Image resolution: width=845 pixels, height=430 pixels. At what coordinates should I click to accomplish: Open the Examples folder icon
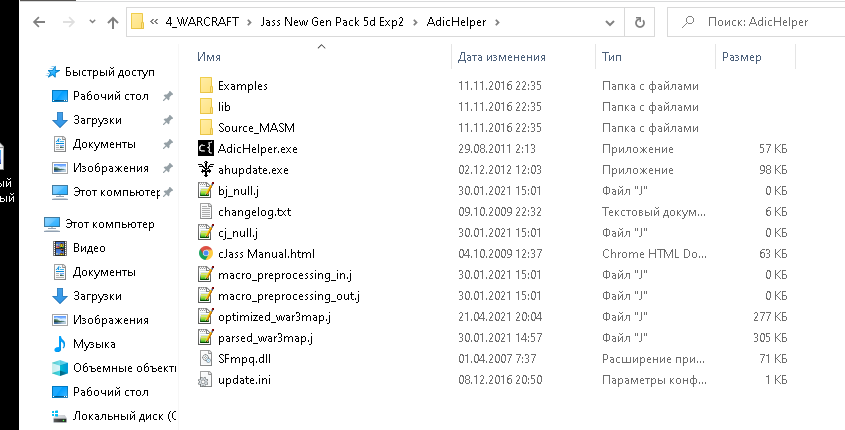[x=206, y=86]
